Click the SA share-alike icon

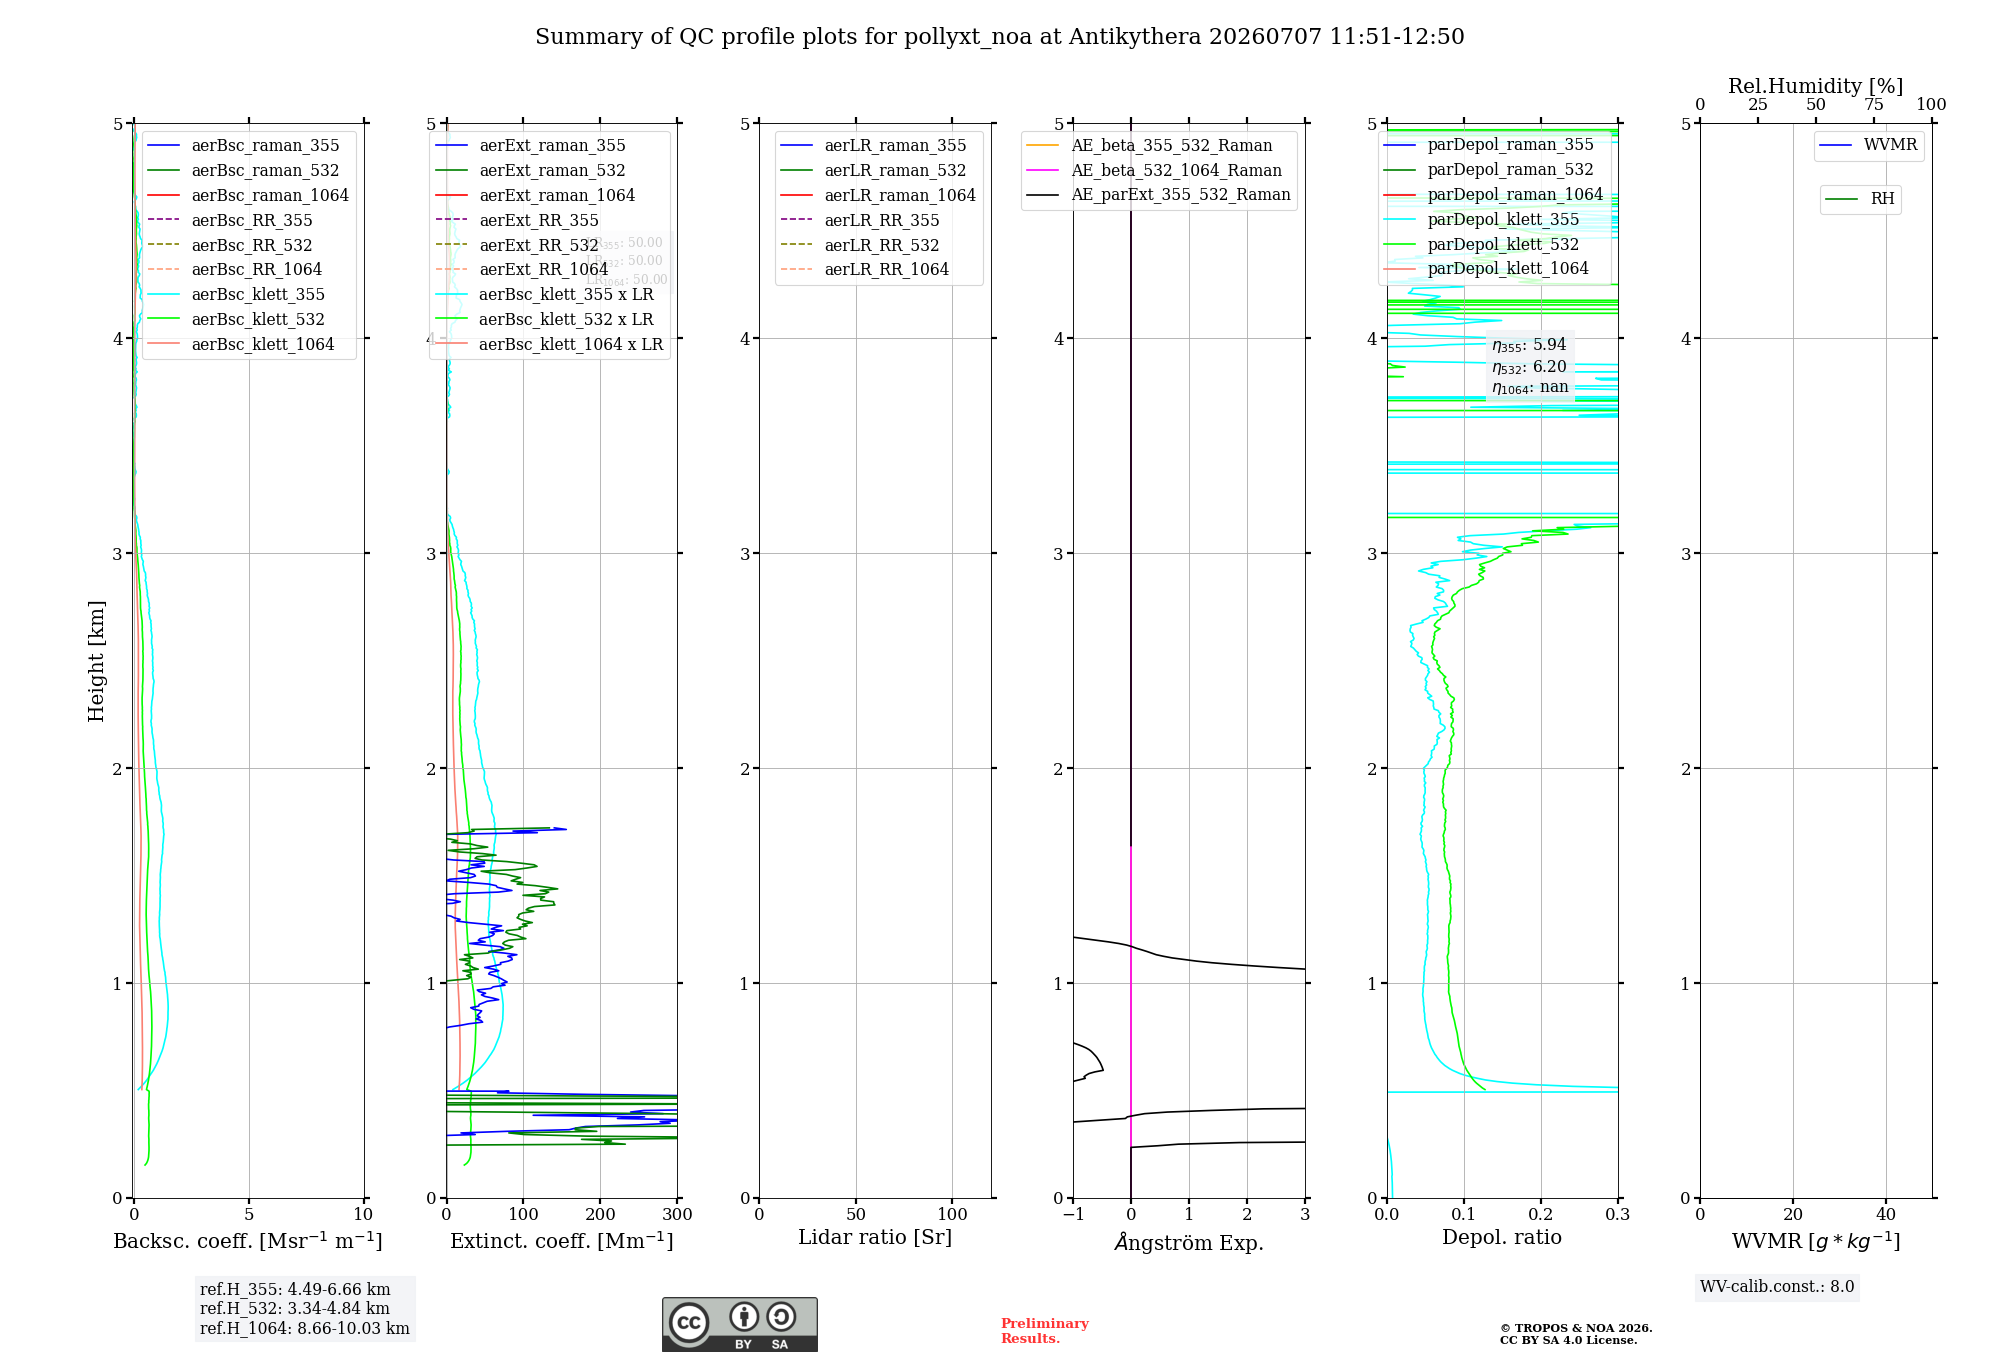(781, 1316)
